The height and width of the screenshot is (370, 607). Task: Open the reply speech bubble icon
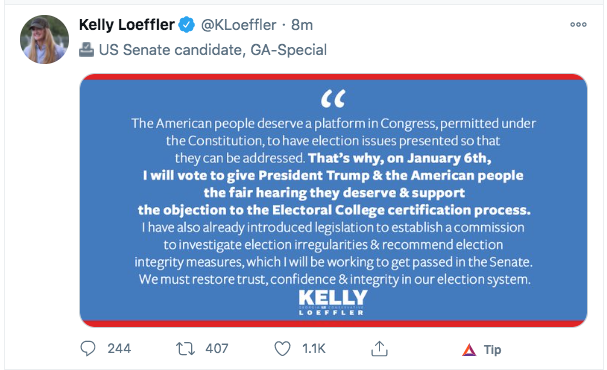pos(88,348)
